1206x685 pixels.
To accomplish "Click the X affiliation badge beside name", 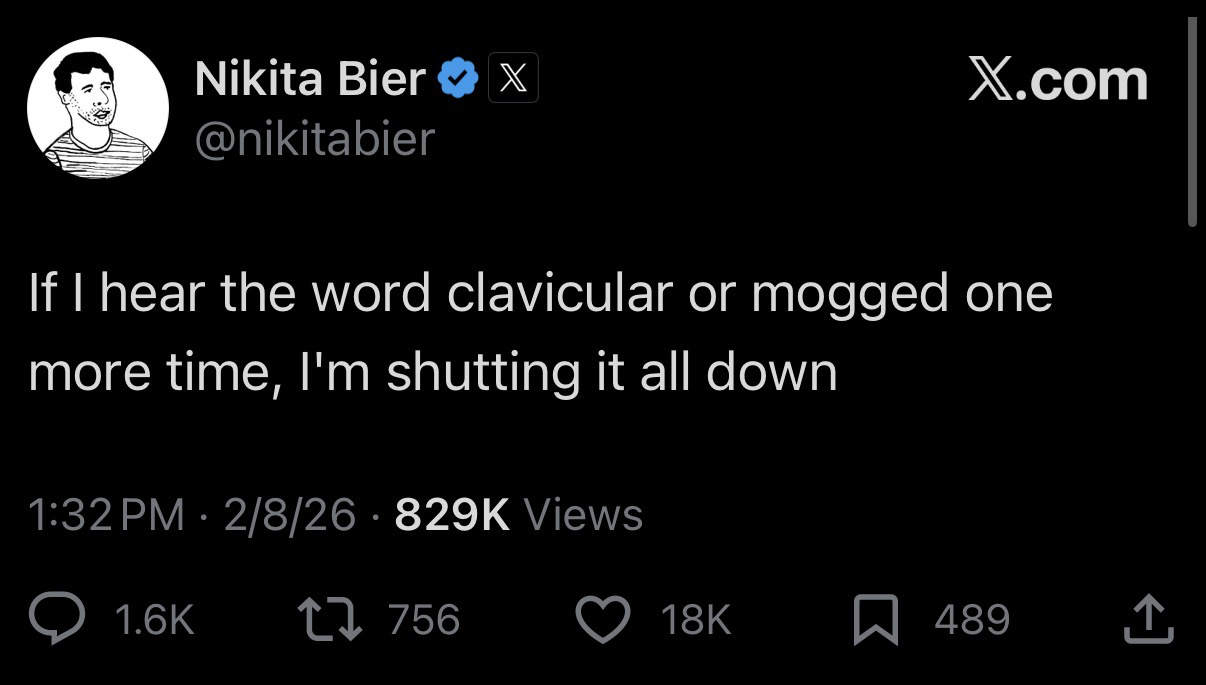I will pyautogui.click(x=513, y=78).
